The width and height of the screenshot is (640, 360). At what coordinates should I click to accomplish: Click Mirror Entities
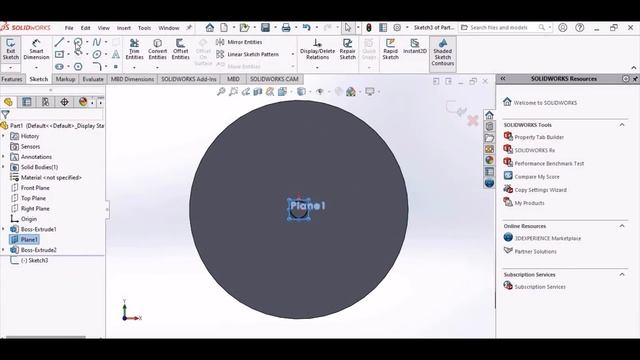pyautogui.click(x=239, y=42)
